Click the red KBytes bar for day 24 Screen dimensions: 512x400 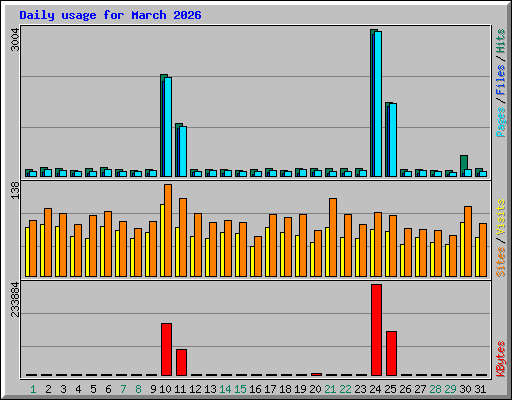(x=377, y=330)
